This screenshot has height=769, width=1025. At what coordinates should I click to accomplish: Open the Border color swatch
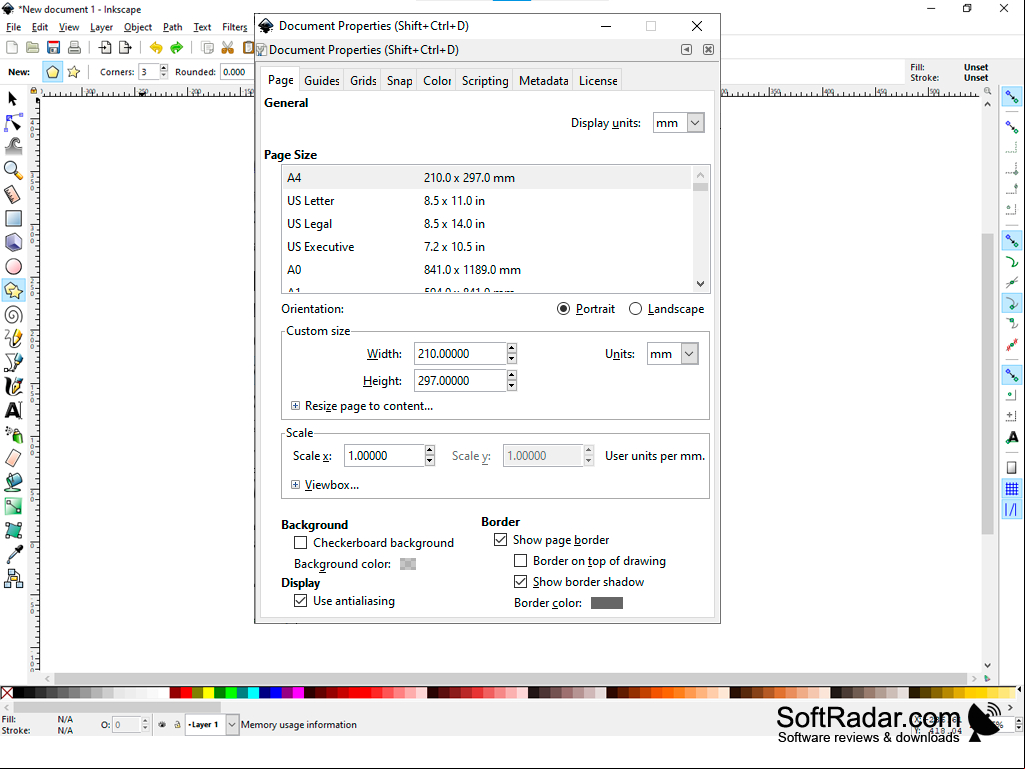[607, 603]
